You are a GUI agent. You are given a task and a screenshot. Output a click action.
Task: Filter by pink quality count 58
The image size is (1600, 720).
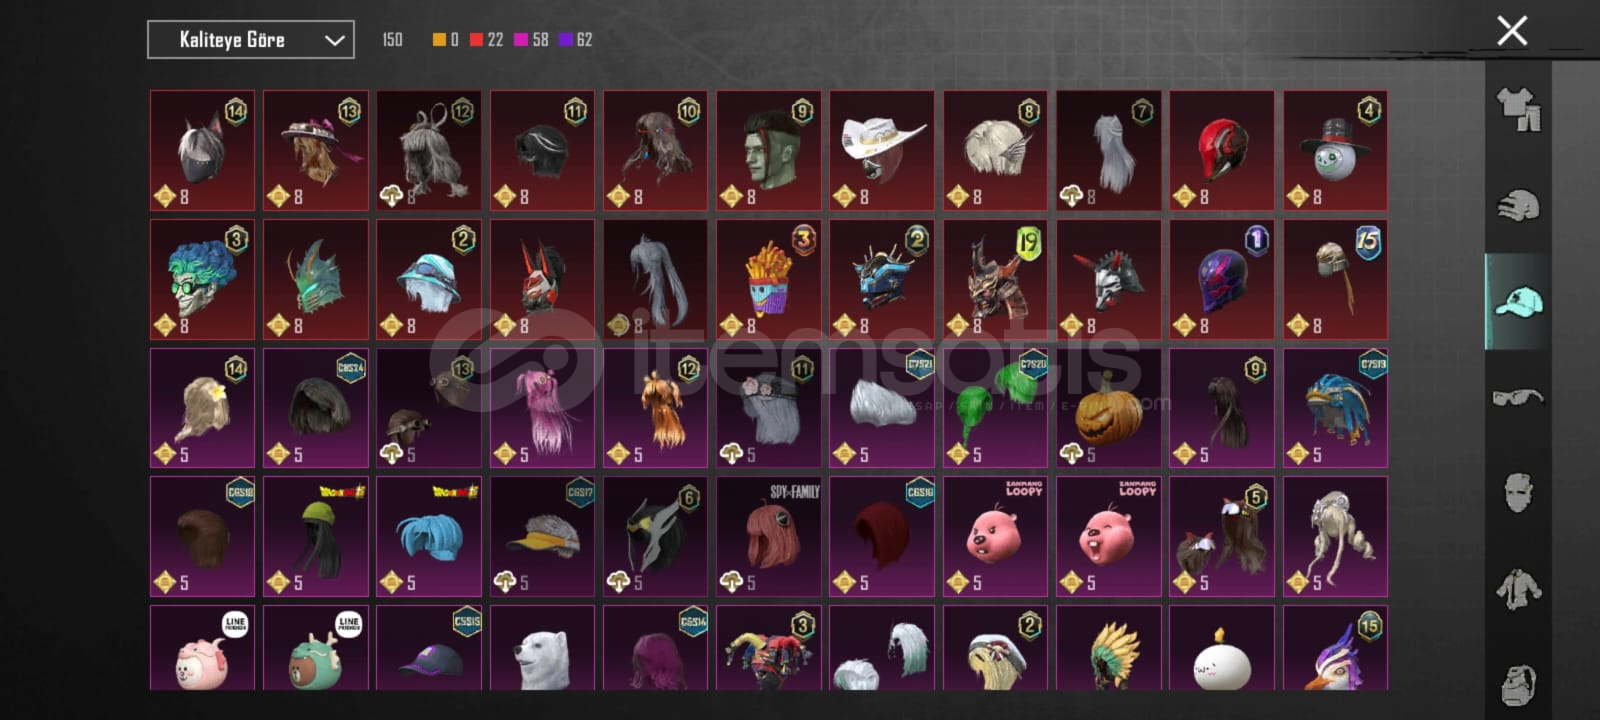531,40
